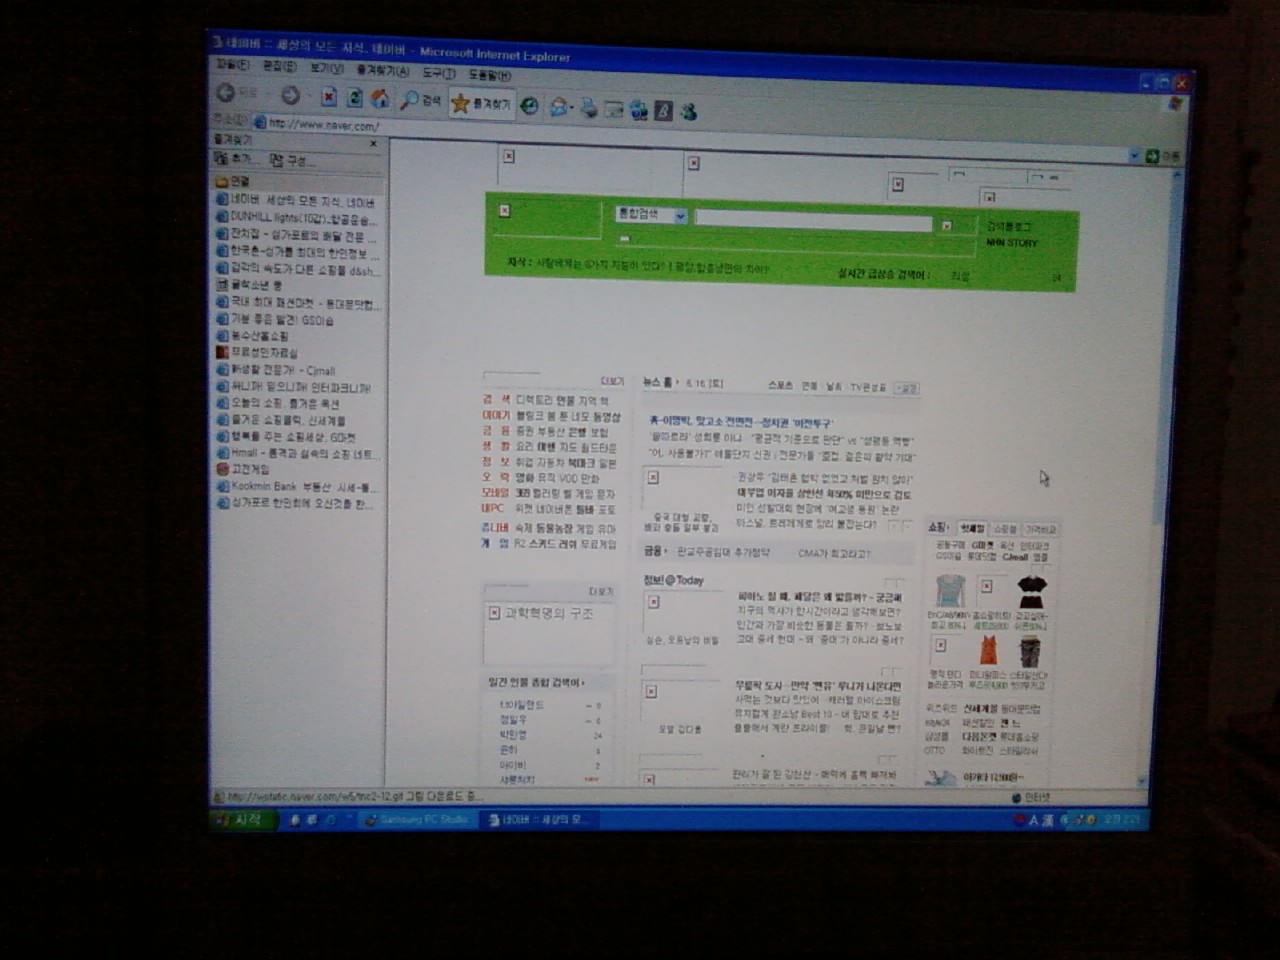Switch to the 스포츠 news tab
1280x960 pixels.
pos(780,385)
